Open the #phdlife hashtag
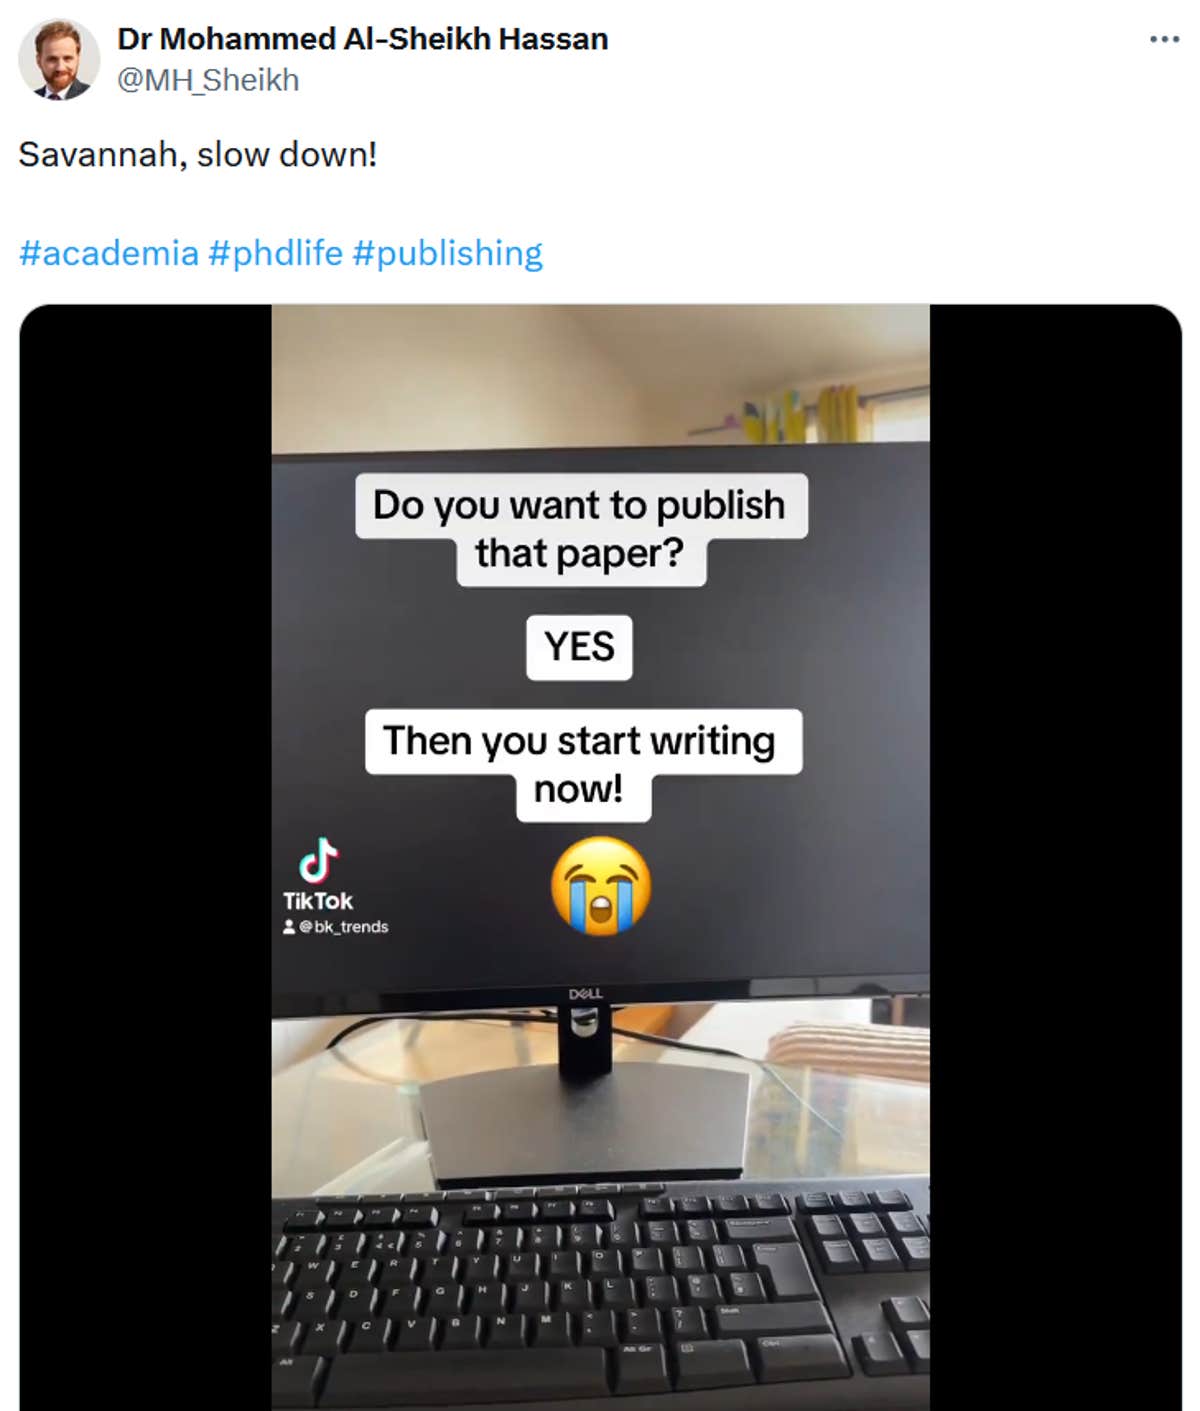 pos(276,253)
